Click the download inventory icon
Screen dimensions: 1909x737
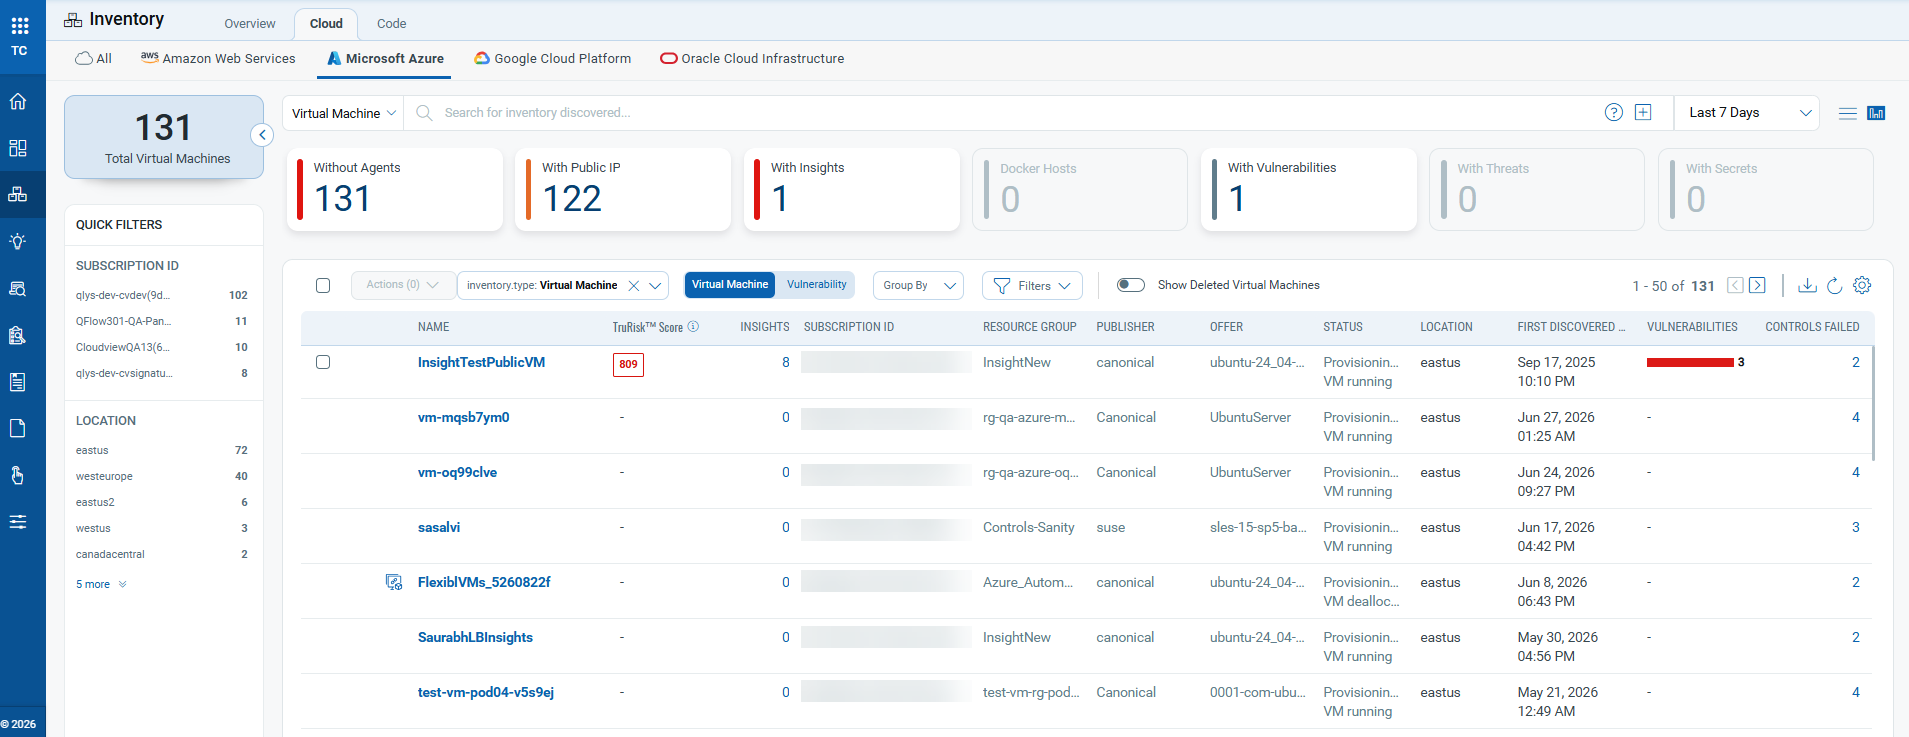pos(1807,285)
